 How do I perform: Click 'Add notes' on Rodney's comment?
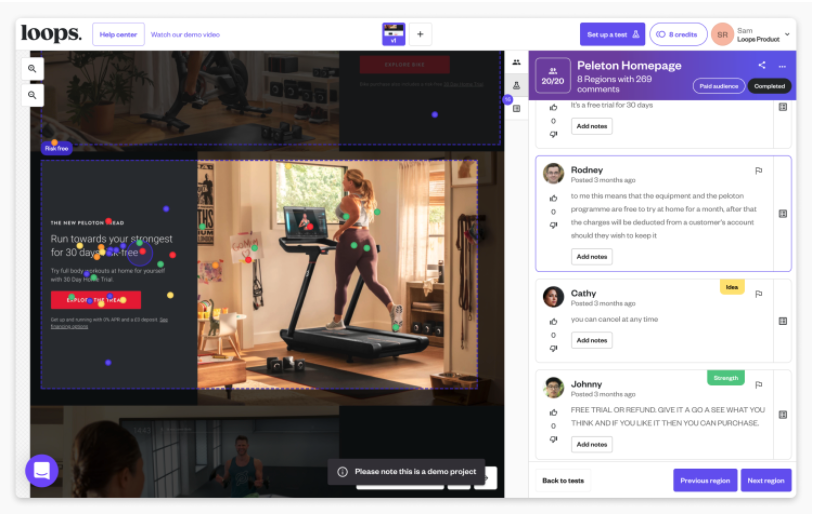[x=592, y=257]
